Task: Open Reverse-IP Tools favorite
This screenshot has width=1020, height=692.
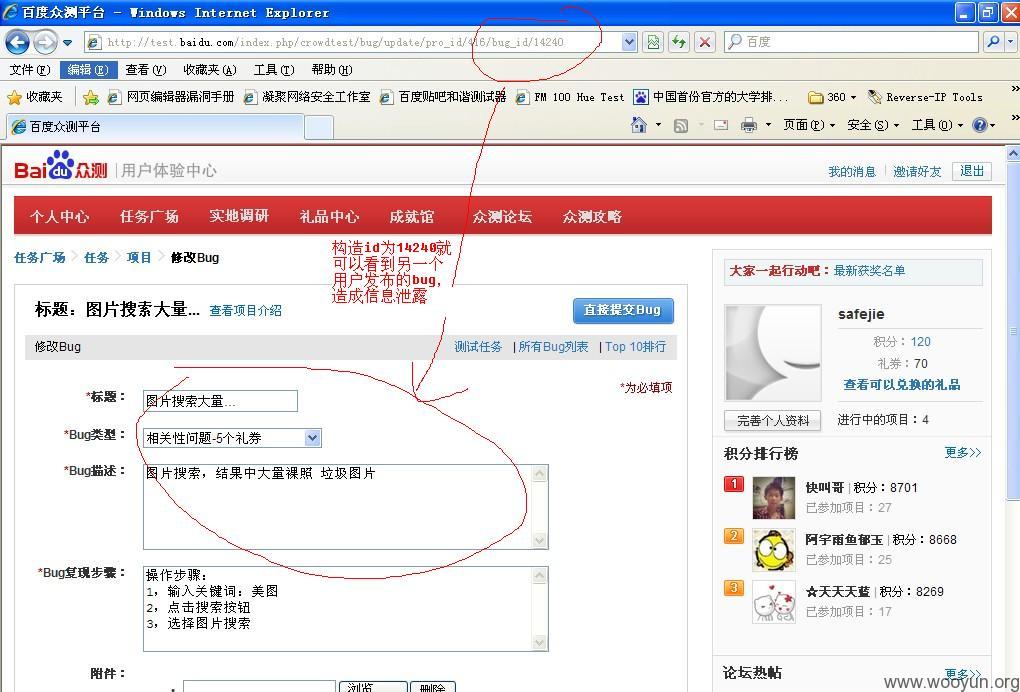Action: click(x=924, y=97)
